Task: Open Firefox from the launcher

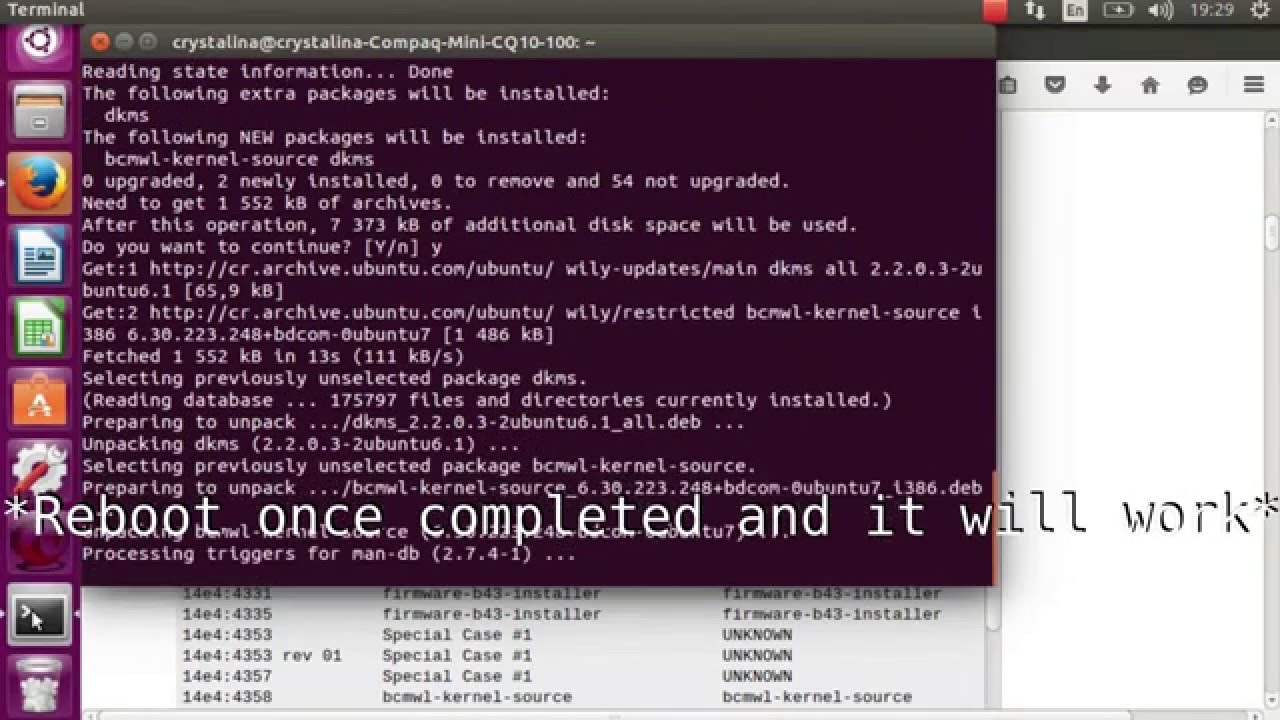Action: [x=40, y=184]
